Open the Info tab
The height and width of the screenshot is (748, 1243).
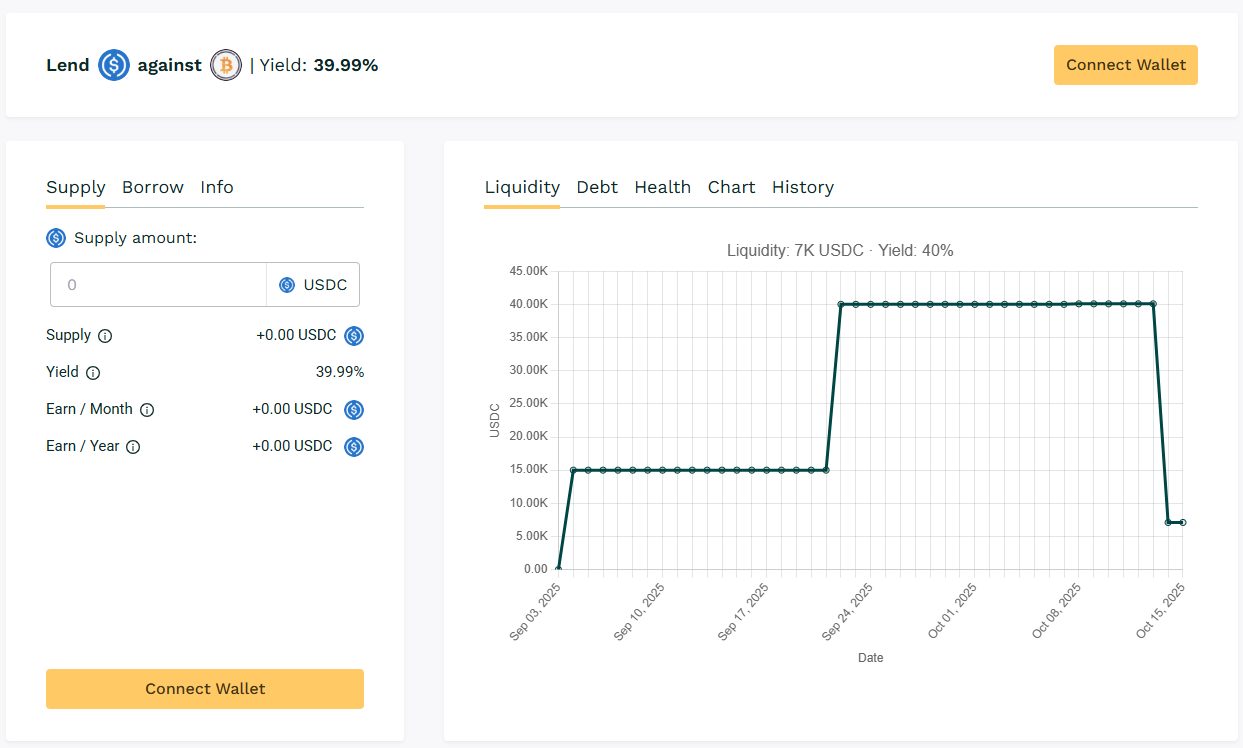pyautogui.click(x=217, y=187)
